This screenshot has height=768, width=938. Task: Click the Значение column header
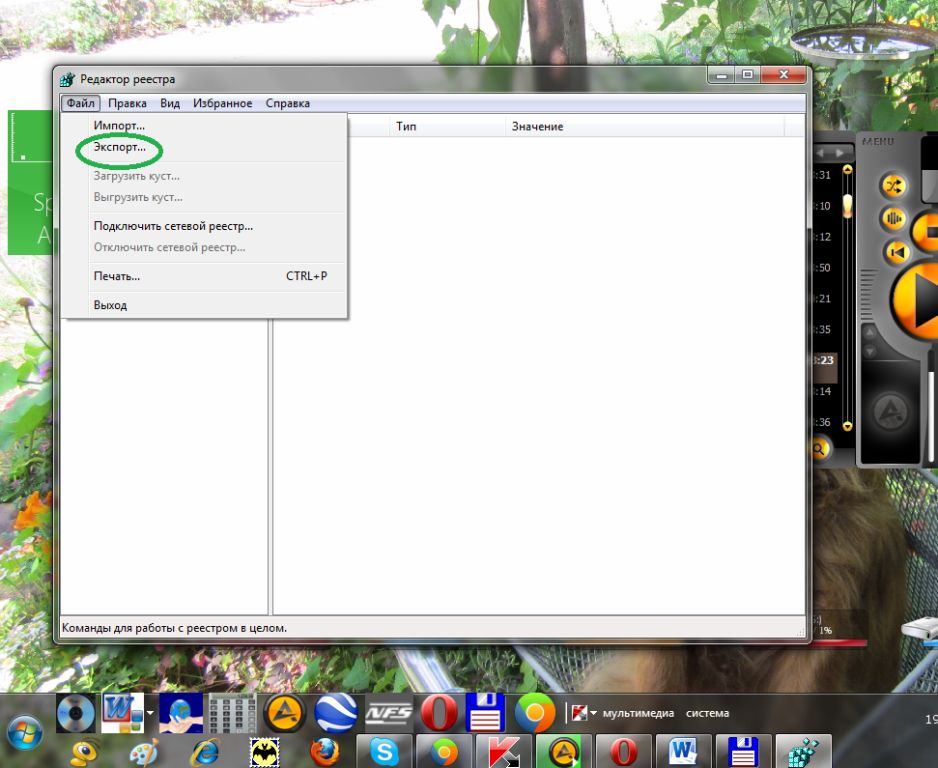538,126
